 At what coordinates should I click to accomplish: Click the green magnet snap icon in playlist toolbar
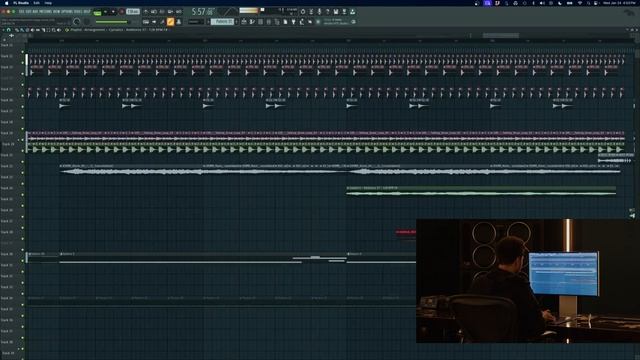(8, 30)
